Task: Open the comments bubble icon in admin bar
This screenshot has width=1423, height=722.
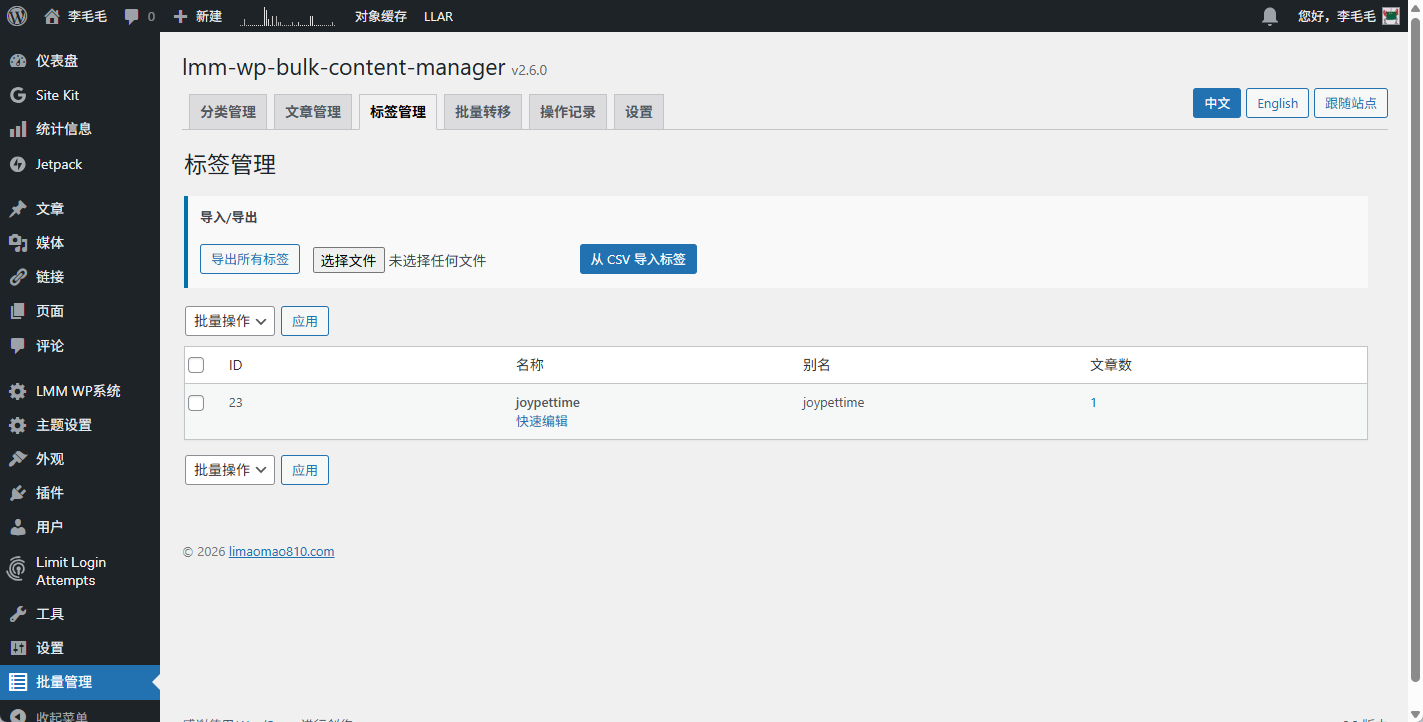Action: click(132, 17)
